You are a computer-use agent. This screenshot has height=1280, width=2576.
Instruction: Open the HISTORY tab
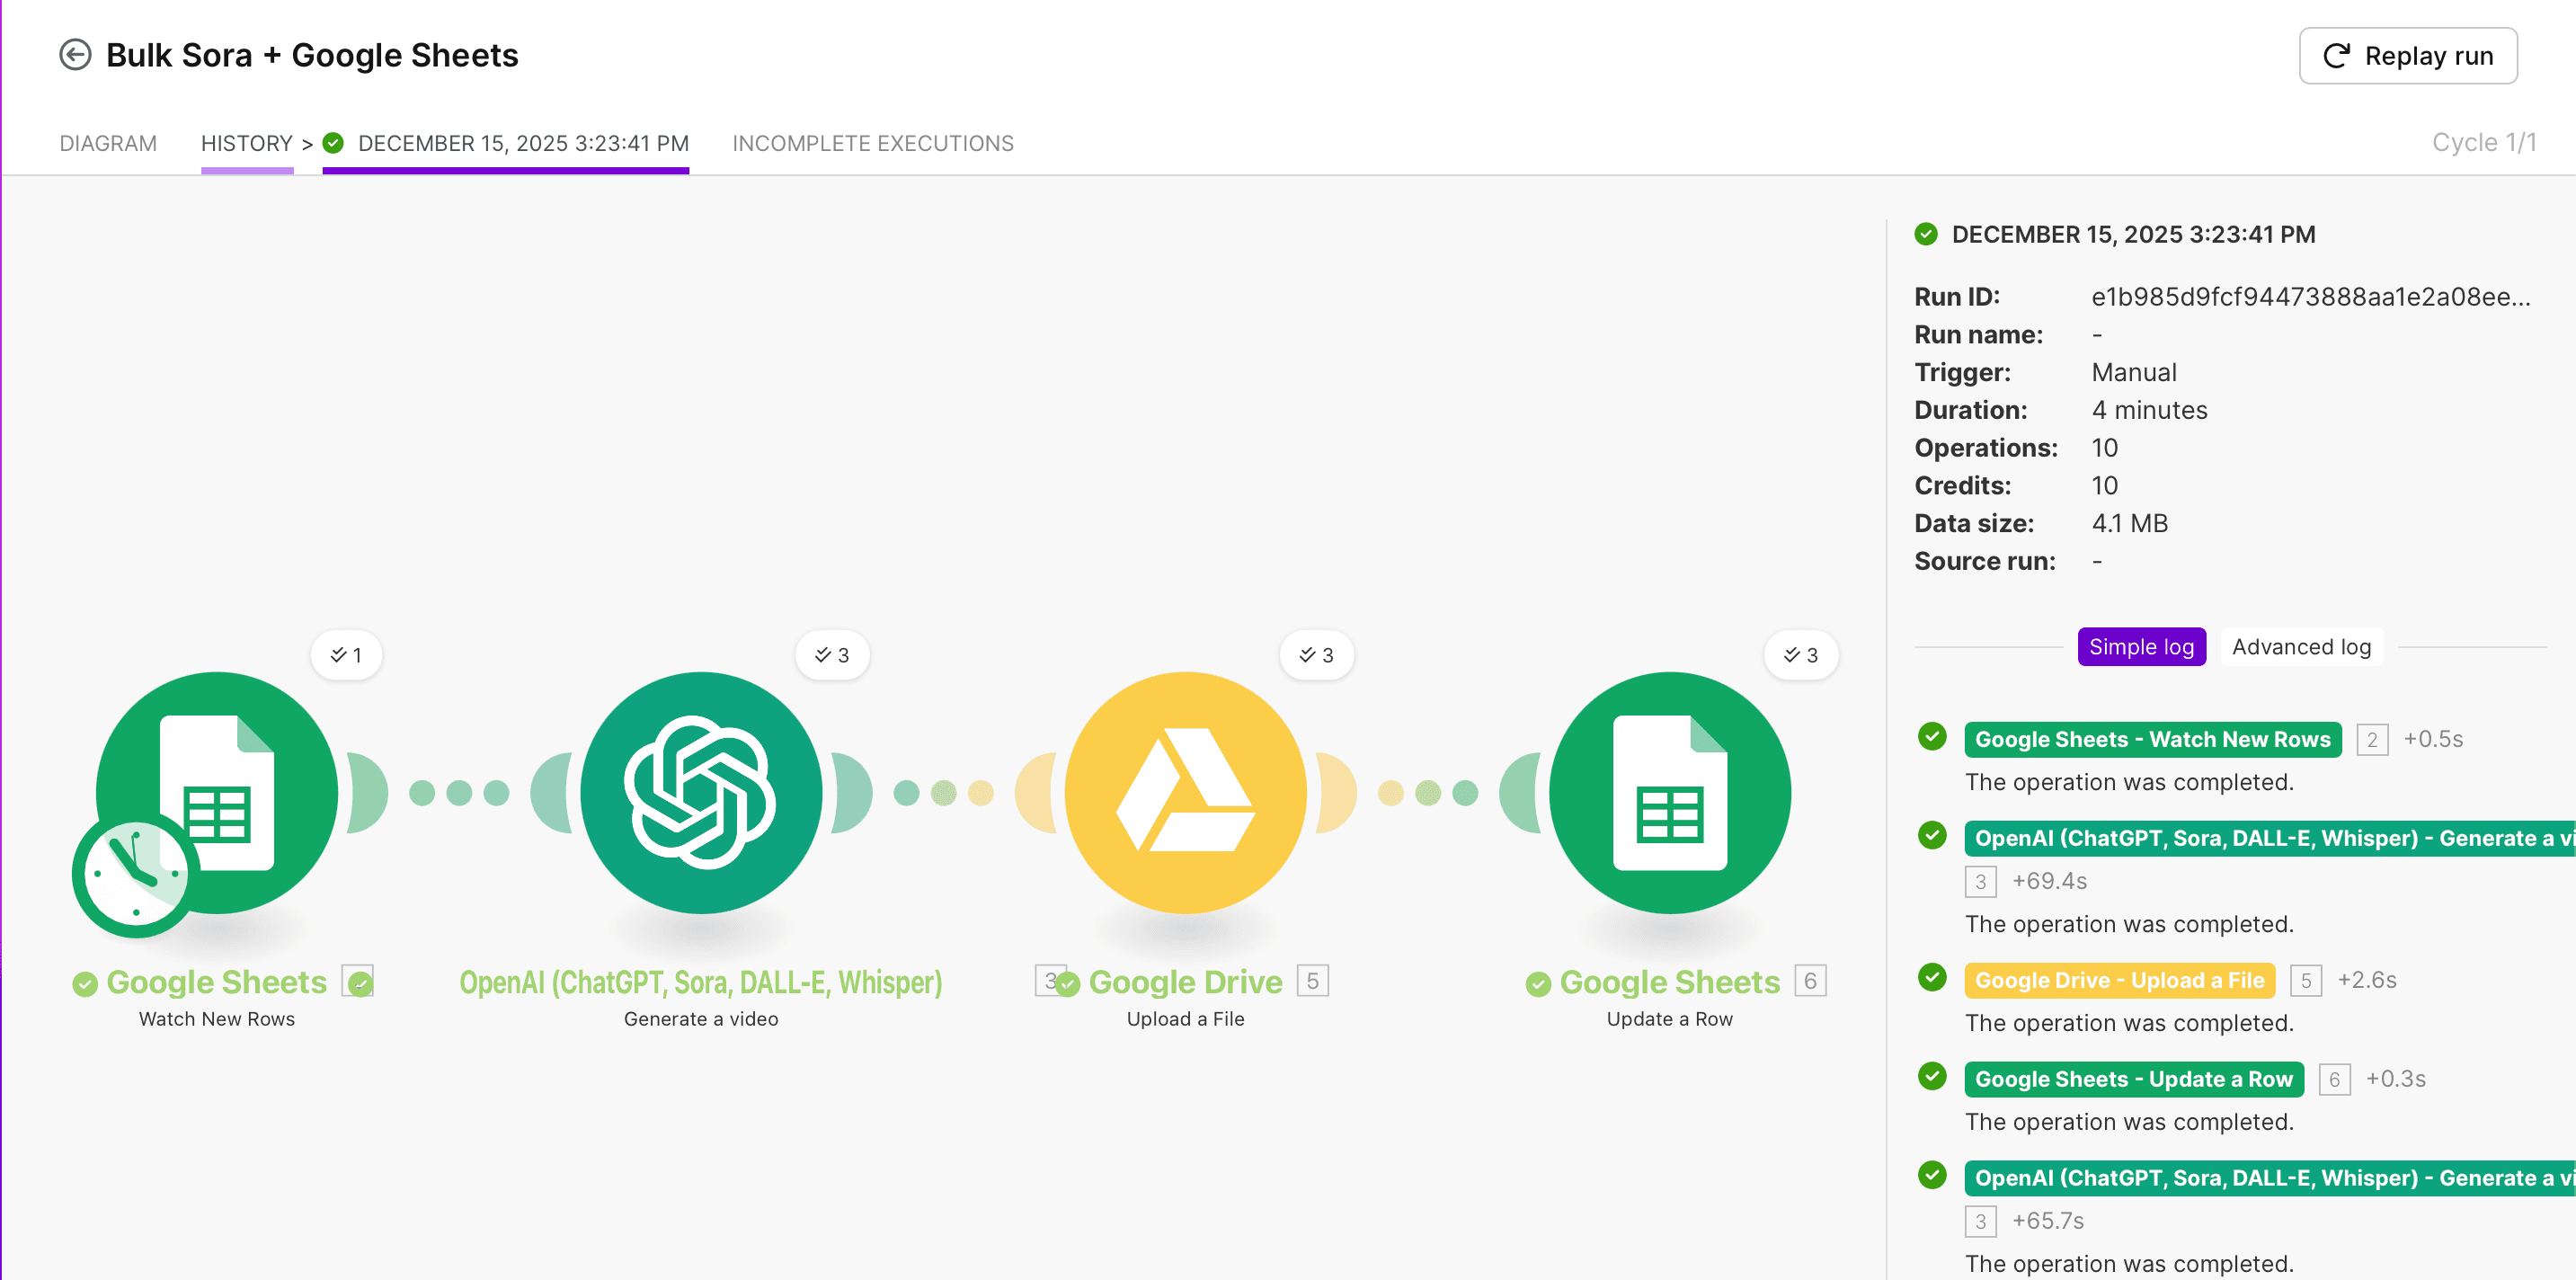point(247,143)
